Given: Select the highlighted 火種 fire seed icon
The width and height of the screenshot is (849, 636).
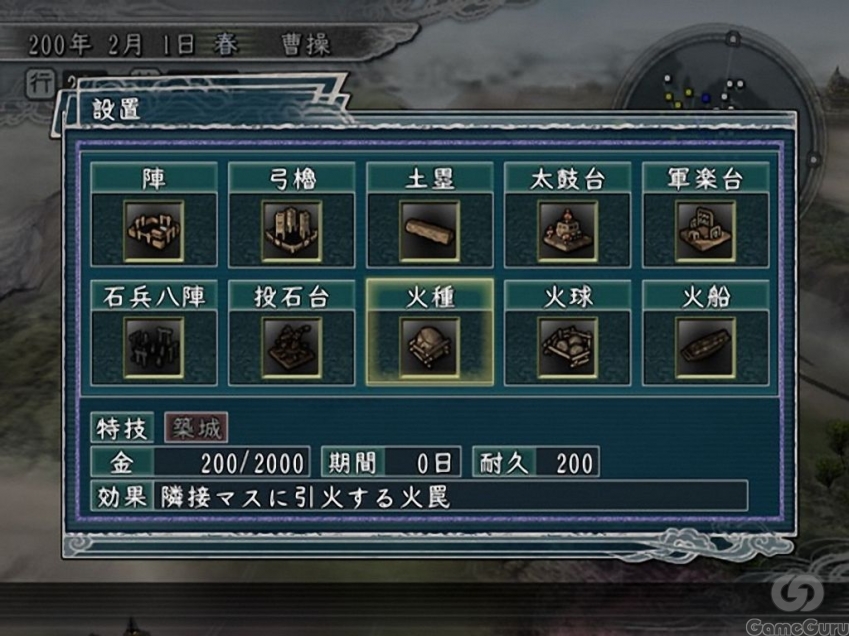Looking at the screenshot, I should pyautogui.click(x=429, y=348).
